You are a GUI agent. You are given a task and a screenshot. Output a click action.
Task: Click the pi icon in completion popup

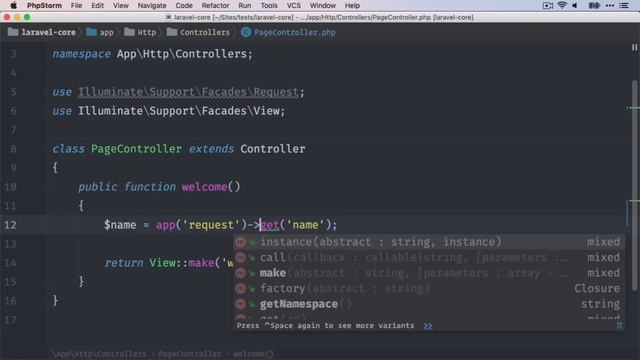tap(620, 325)
